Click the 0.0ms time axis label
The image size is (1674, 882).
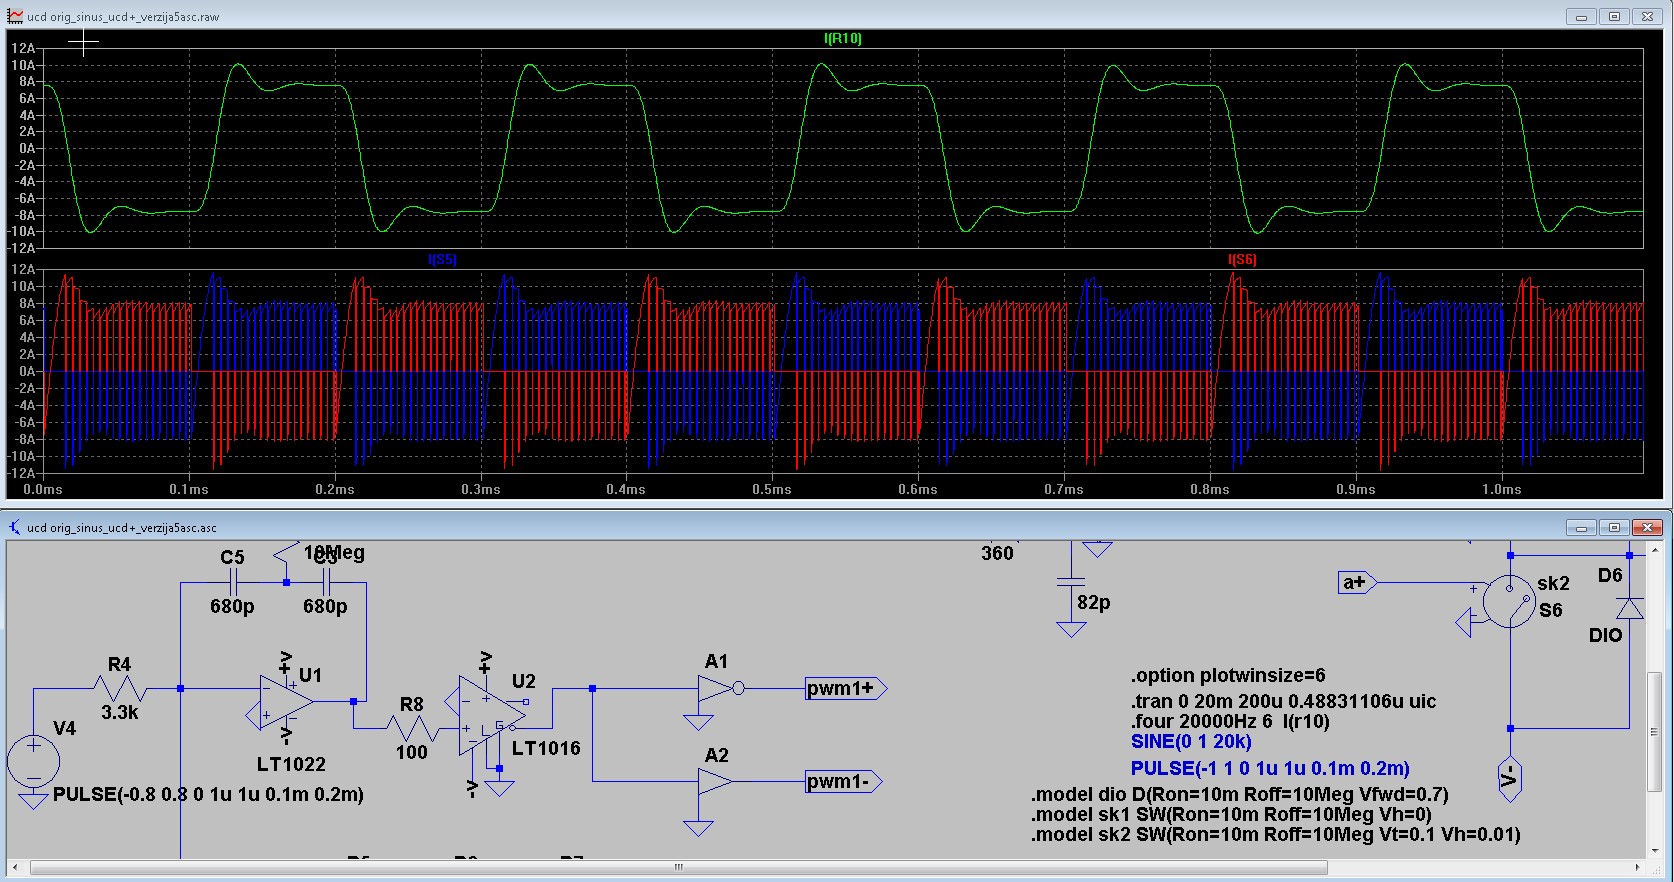tap(42, 489)
